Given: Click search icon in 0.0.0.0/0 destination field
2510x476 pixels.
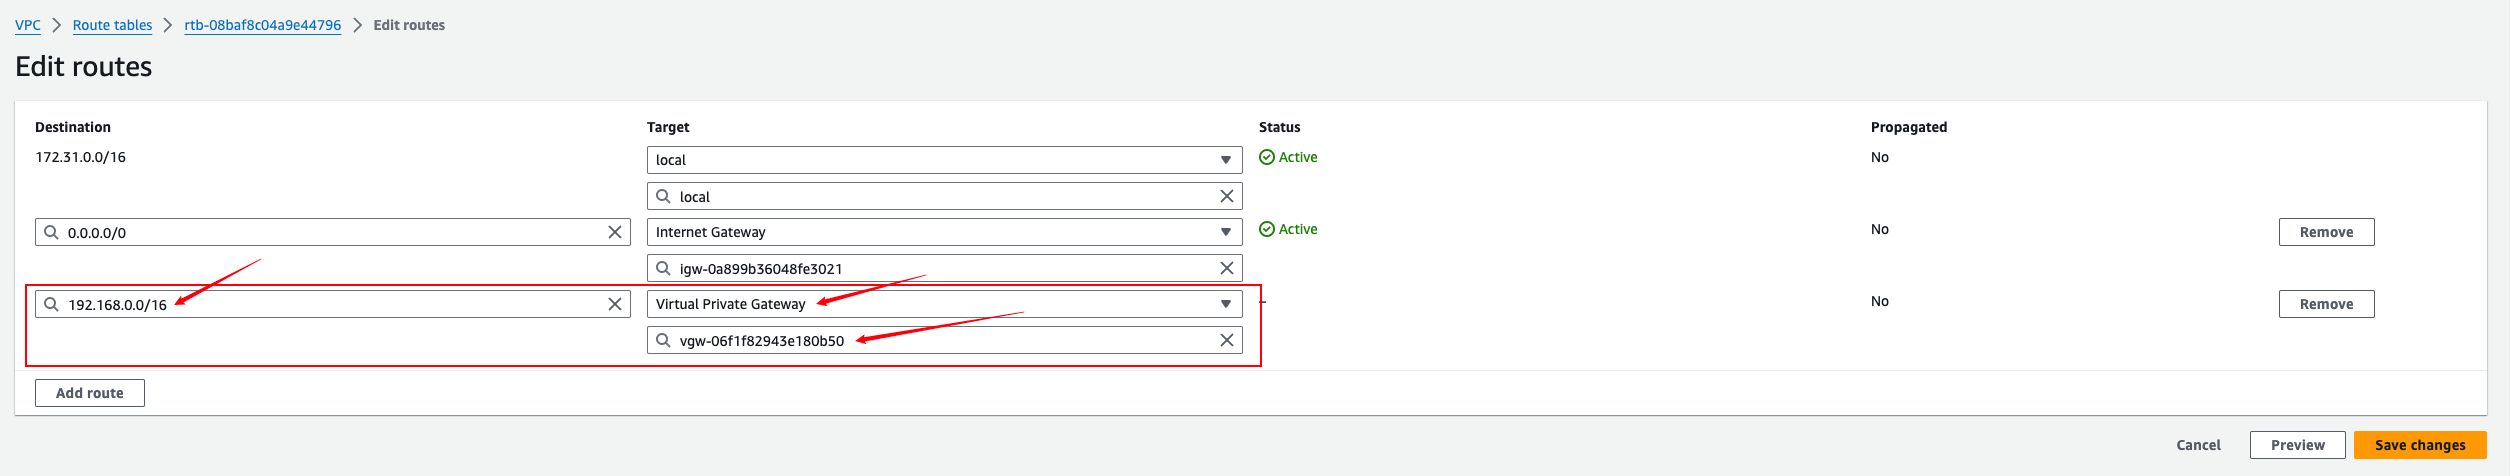Looking at the screenshot, I should 52,232.
